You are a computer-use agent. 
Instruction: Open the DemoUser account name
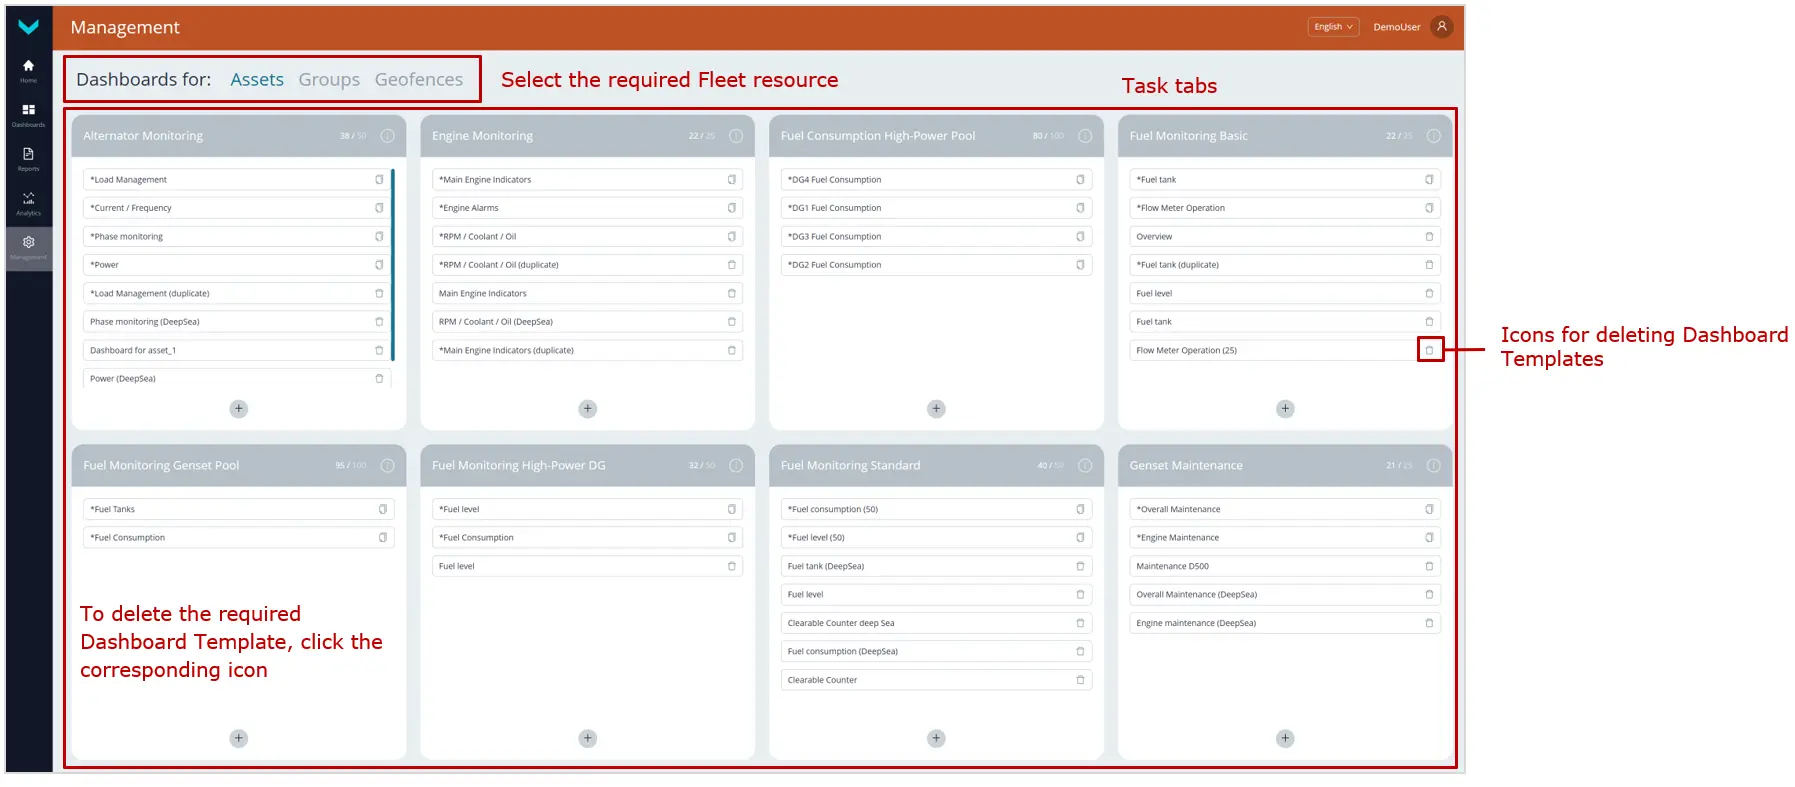[x=1396, y=27]
